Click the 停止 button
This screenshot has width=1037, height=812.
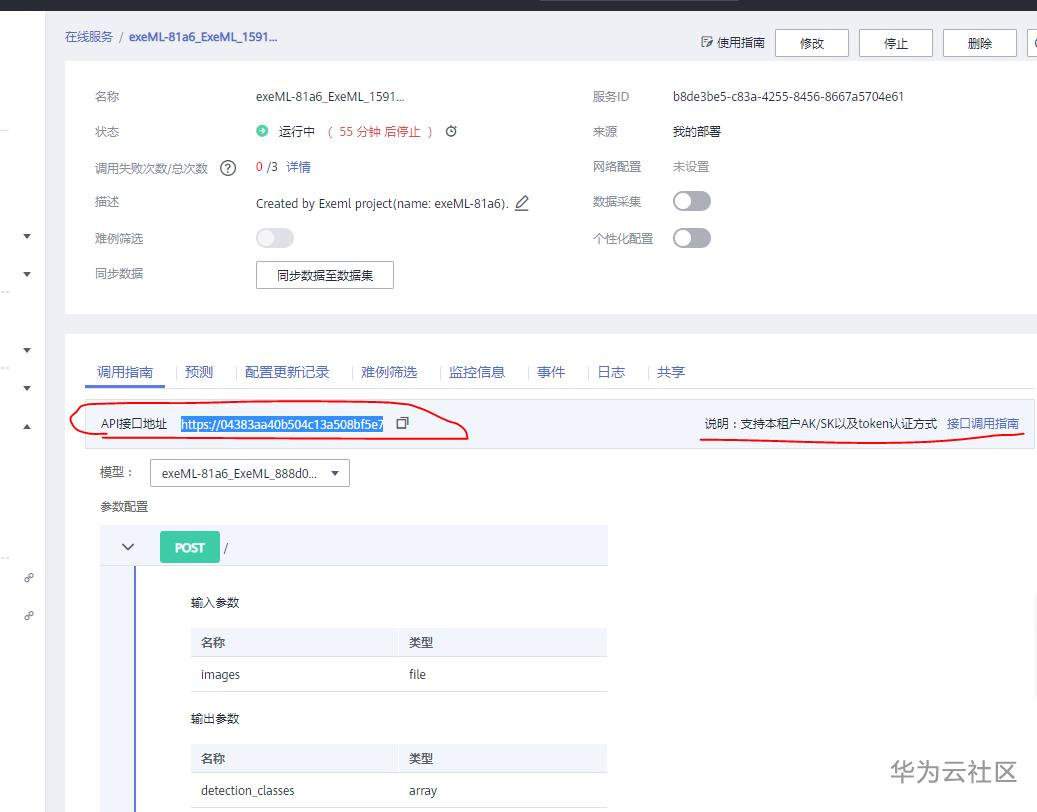pyautogui.click(x=895, y=43)
